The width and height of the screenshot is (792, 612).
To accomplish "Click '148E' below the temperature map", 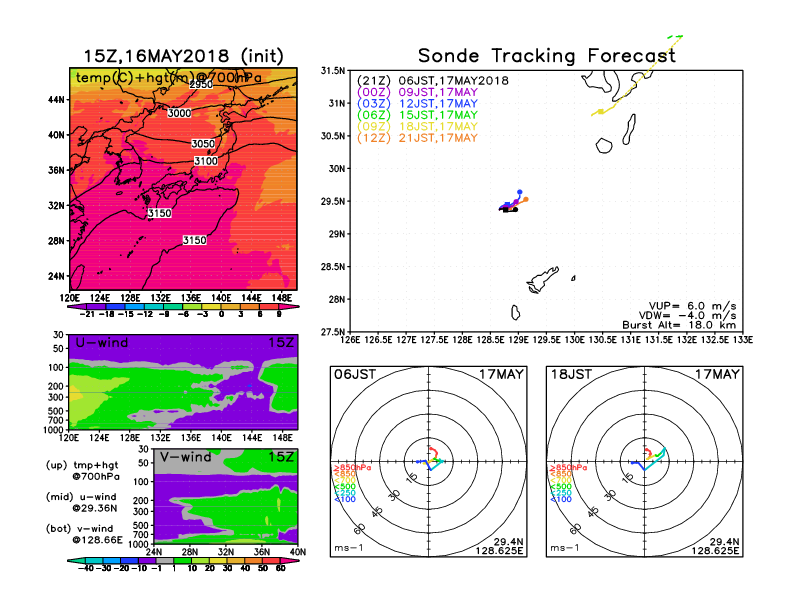I will click(x=282, y=298).
